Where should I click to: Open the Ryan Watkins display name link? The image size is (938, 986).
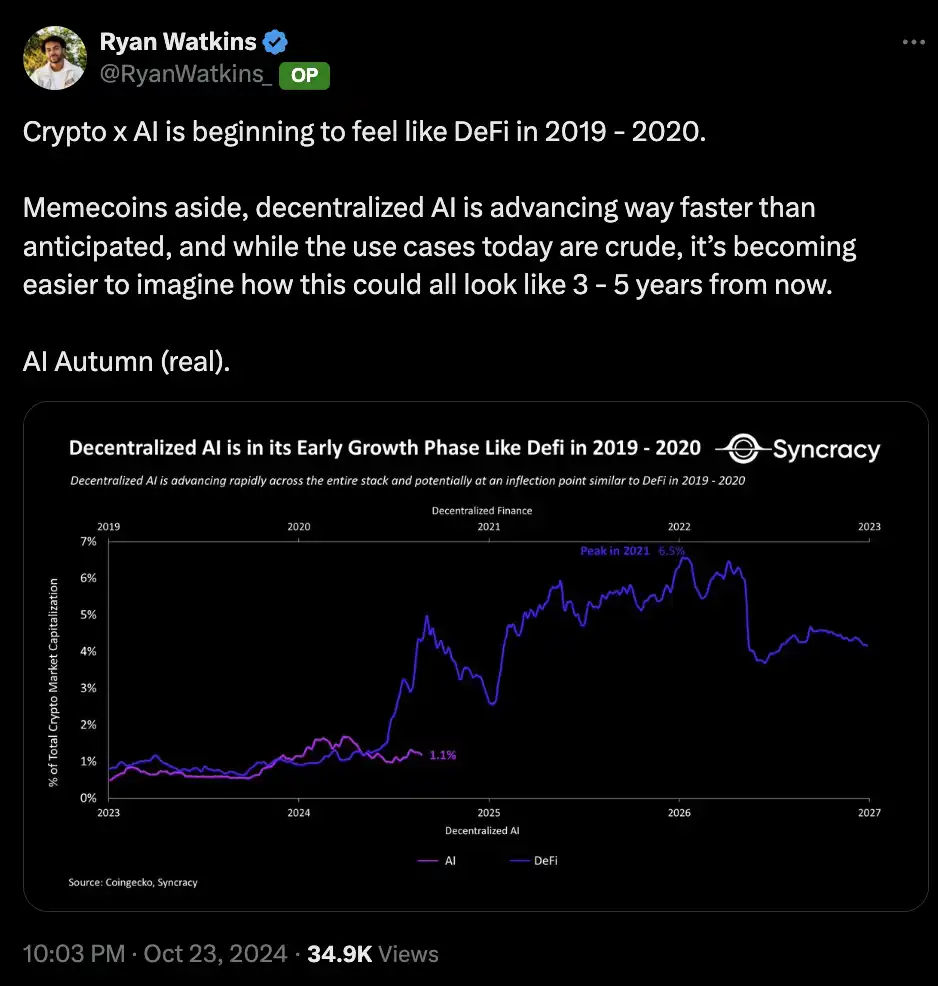(x=178, y=42)
